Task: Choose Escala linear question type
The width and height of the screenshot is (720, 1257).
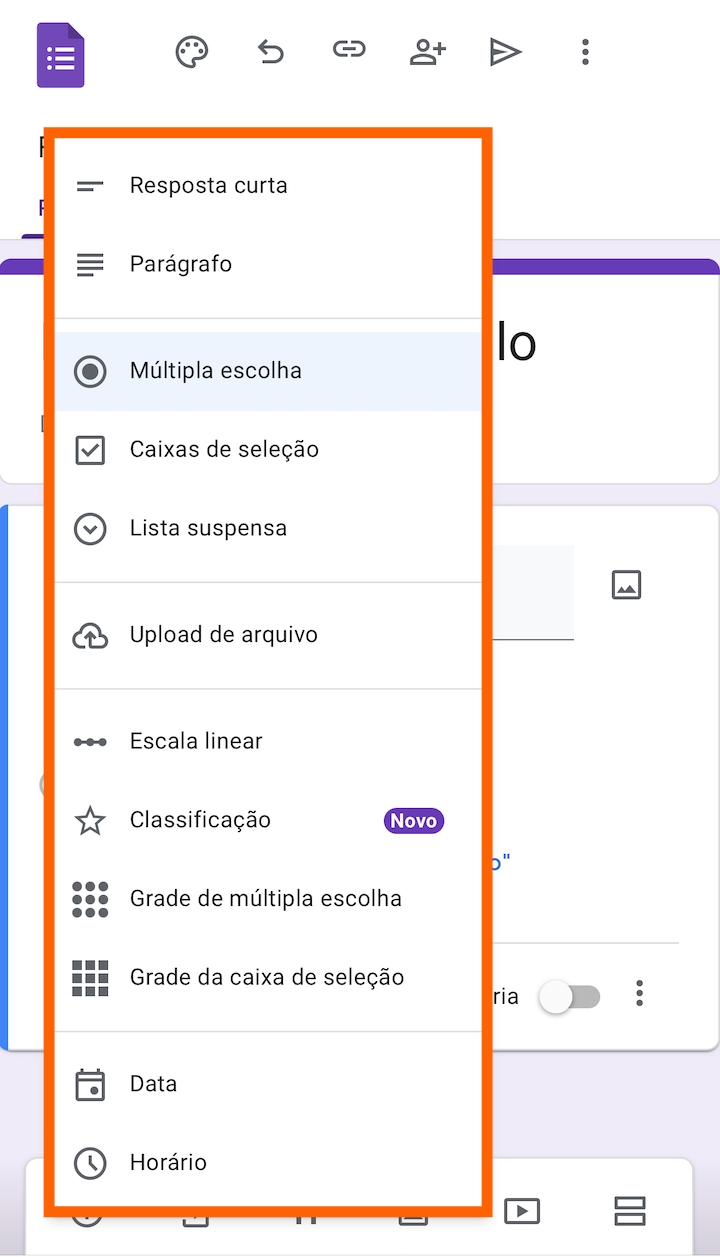Action: [268, 742]
